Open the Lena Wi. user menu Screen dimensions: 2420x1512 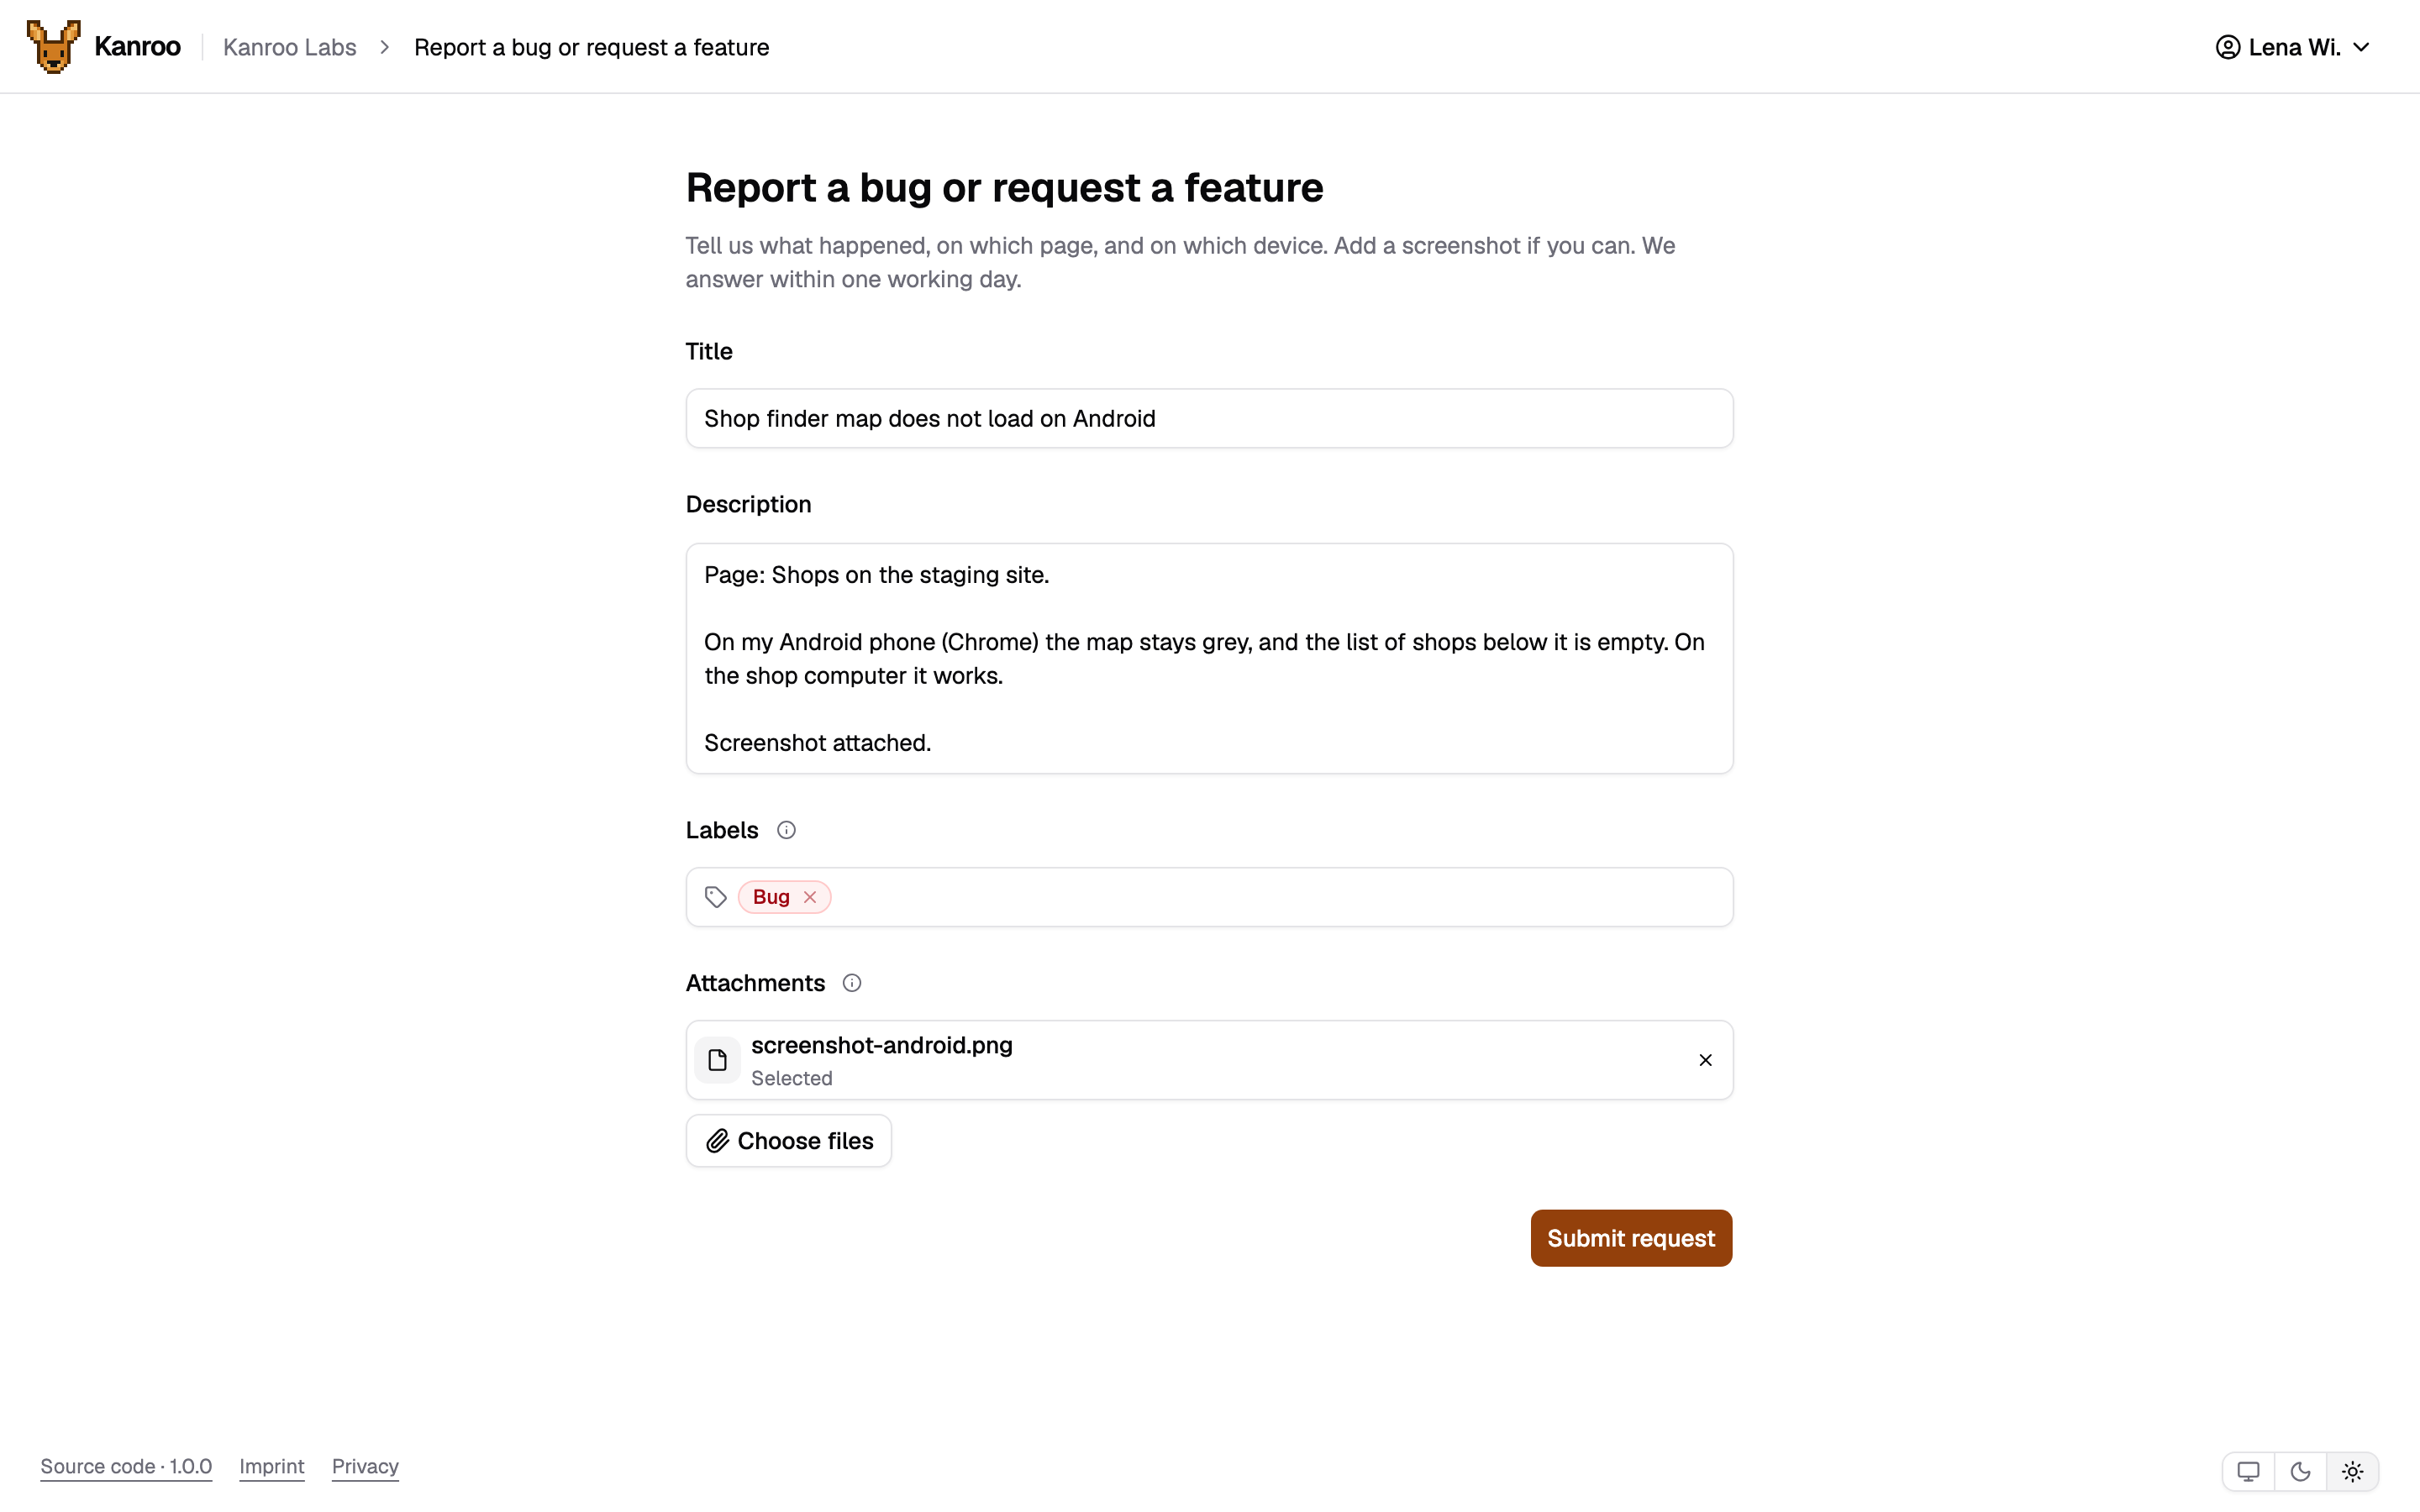pyautogui.click(x=2292, y=47)
